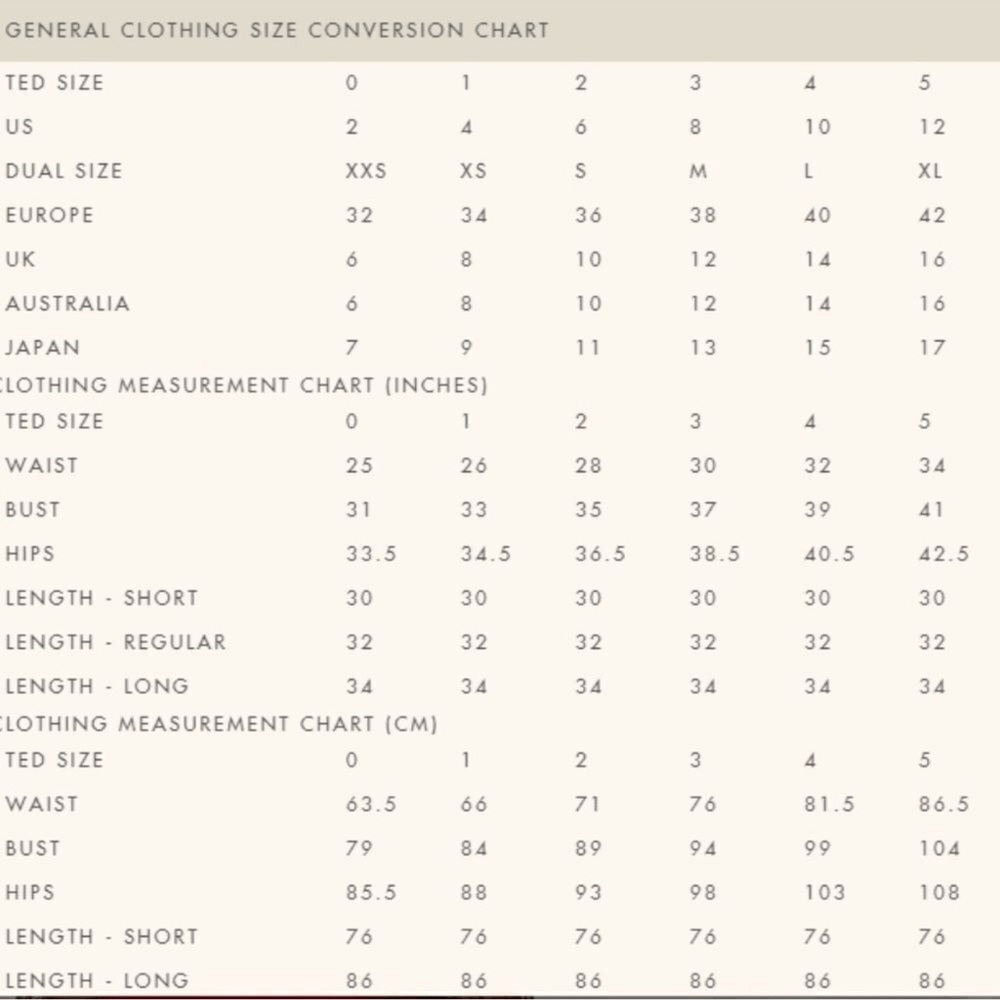Select the 63.5 waist value in centimeters
This screenshot has width=1000, height=1000.
coord(371,804)
